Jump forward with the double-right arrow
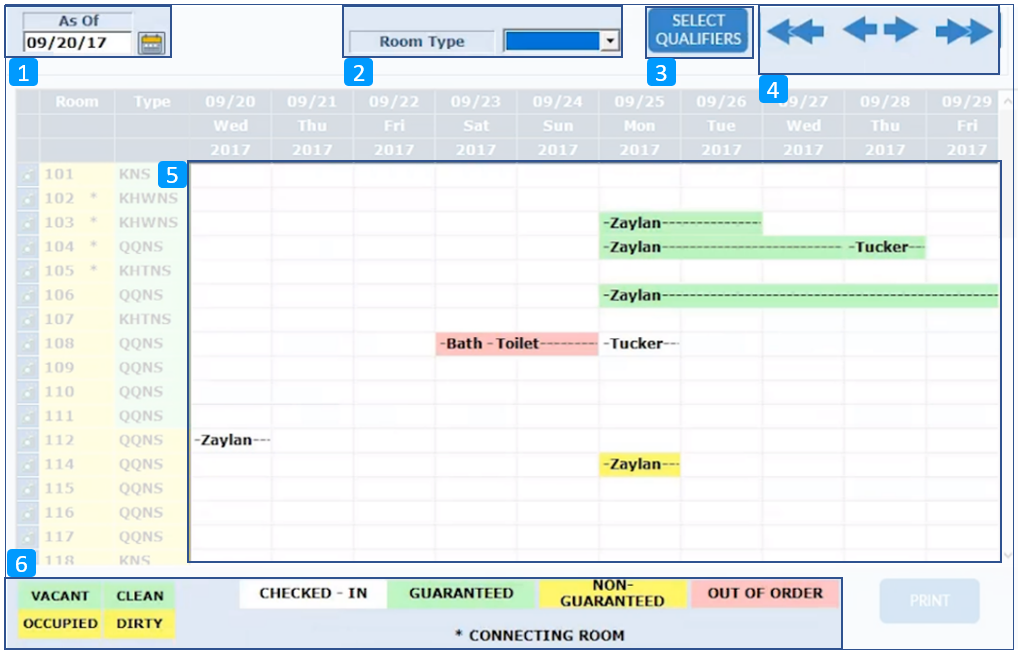 tap(964, 31)
